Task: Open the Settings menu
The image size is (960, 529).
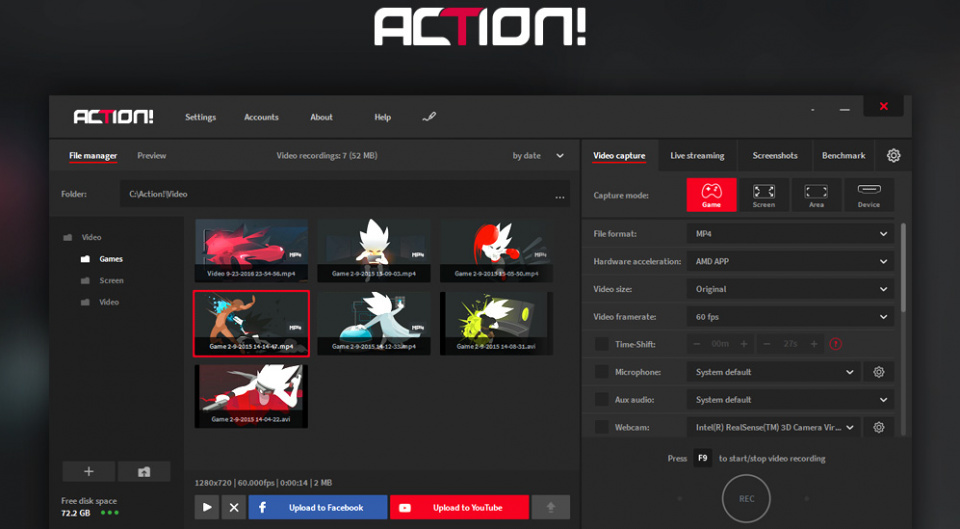Action: coord(200,117)
